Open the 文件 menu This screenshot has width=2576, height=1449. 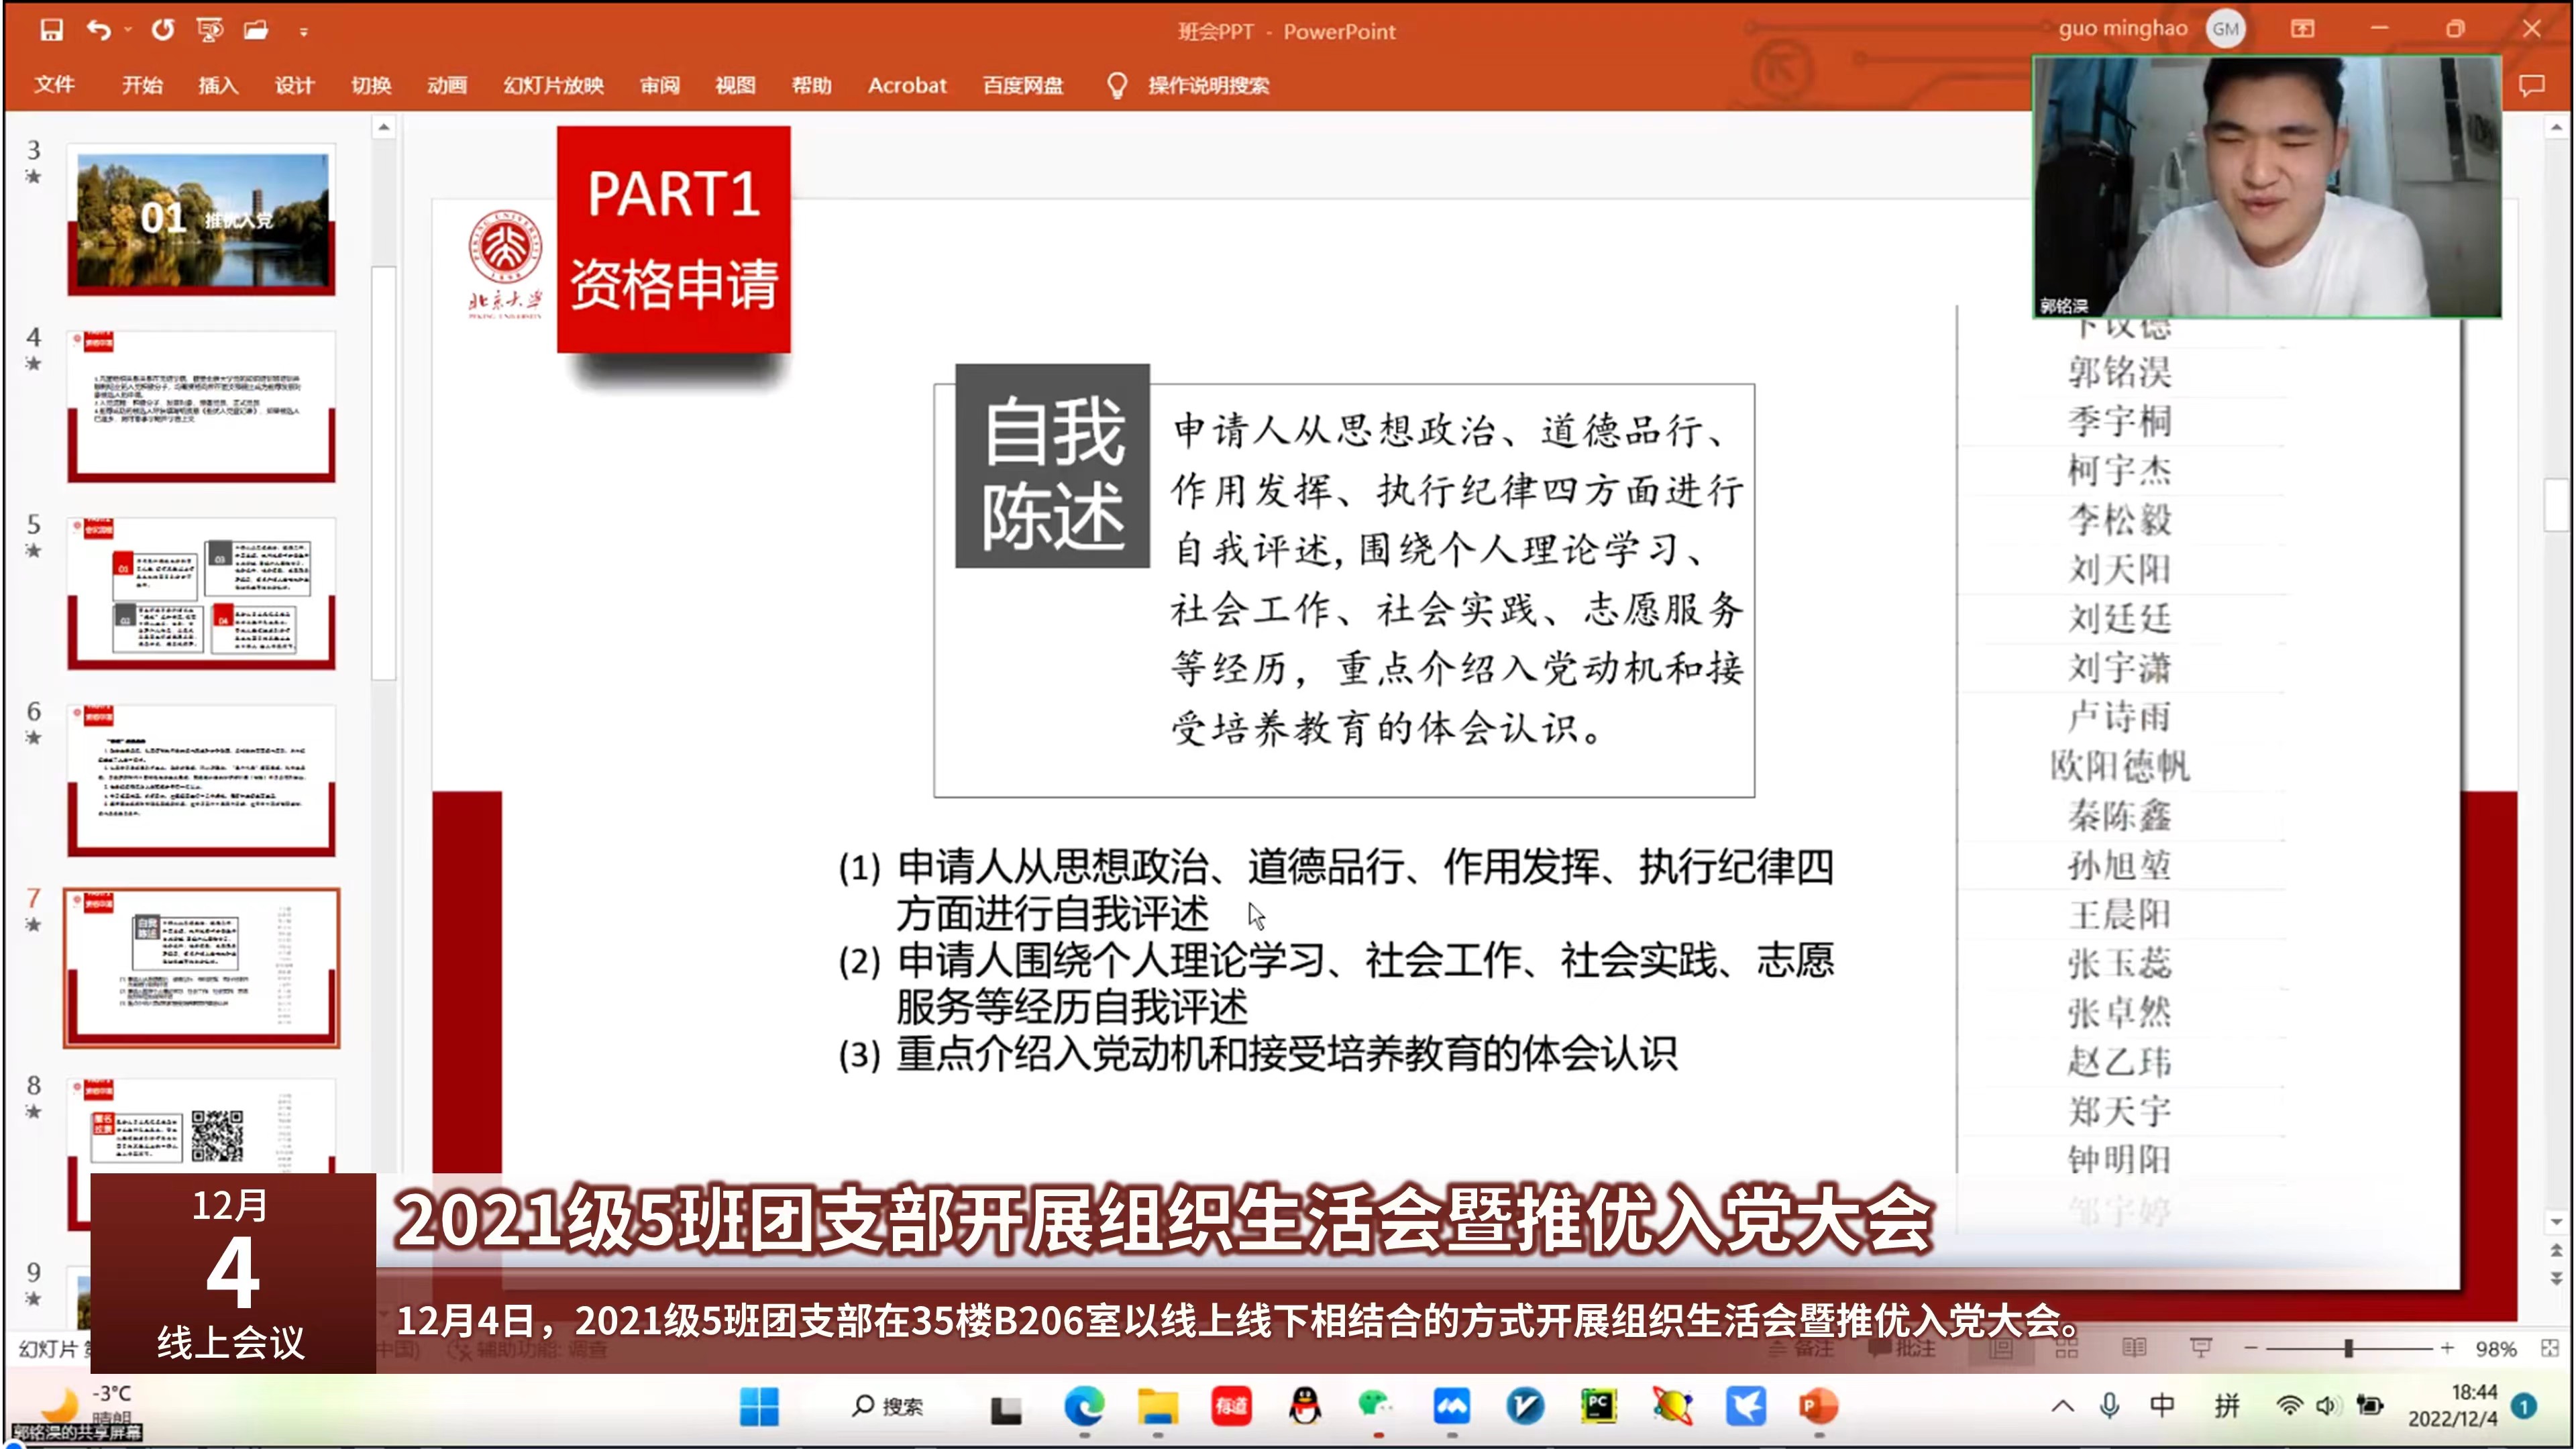coord(54,85)
